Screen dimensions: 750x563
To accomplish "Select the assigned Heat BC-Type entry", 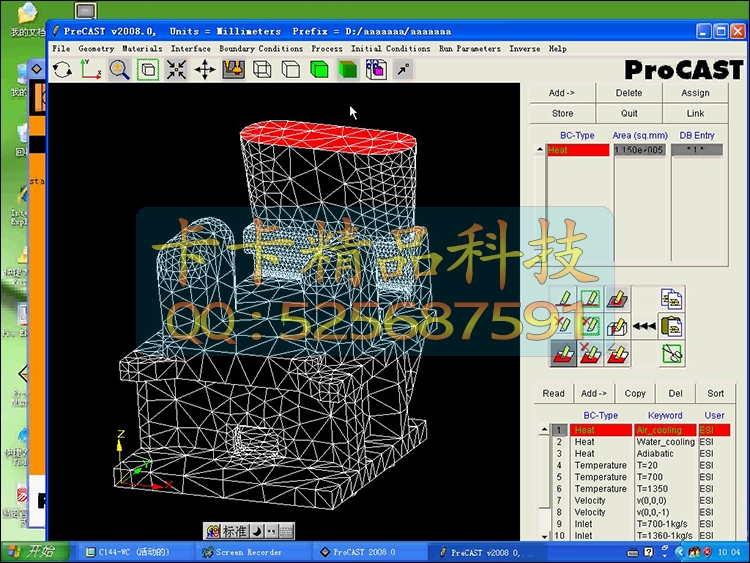I will (x=578, y=150).
